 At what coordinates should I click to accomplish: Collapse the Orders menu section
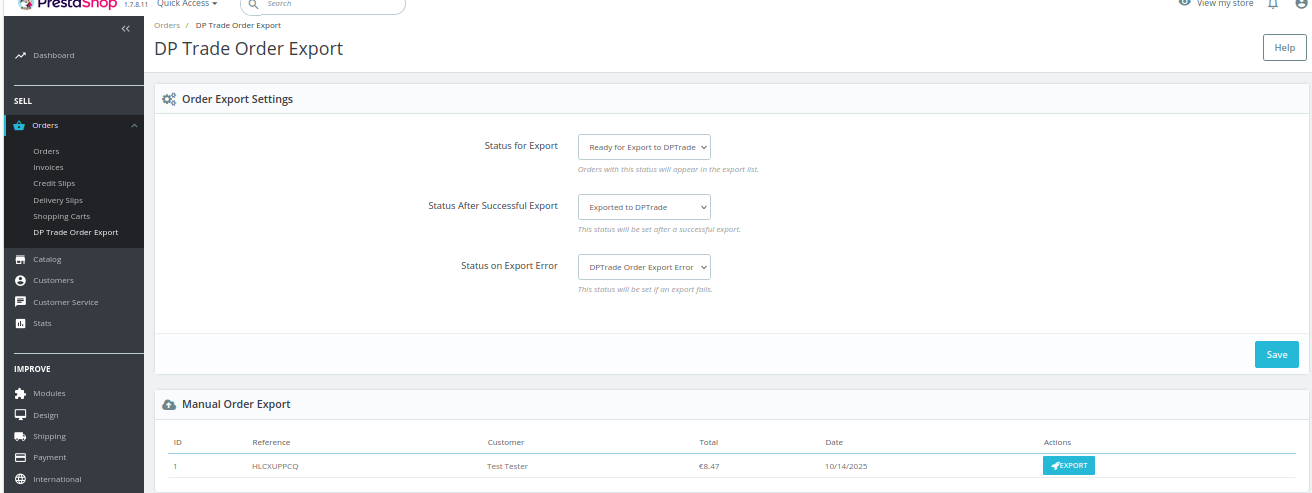(134, 126)
